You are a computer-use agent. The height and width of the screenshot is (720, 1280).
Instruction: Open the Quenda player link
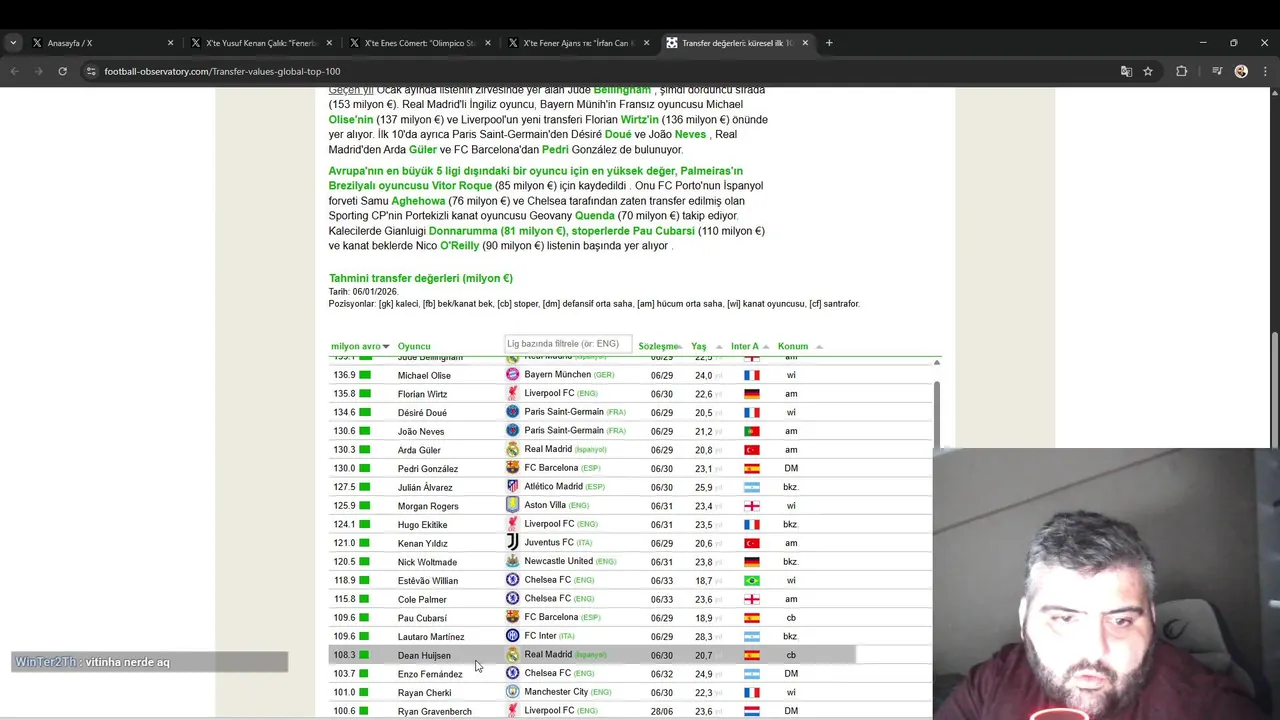[x=595, y=216]
